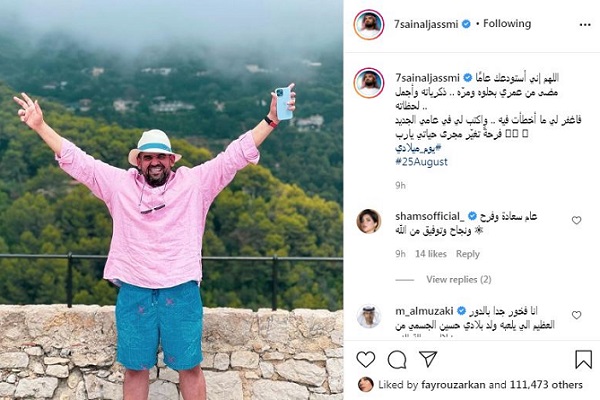The height and width of the screenshot is (400, 600).
Task: Open the #25August hashtag
Action: pos(421,162)
